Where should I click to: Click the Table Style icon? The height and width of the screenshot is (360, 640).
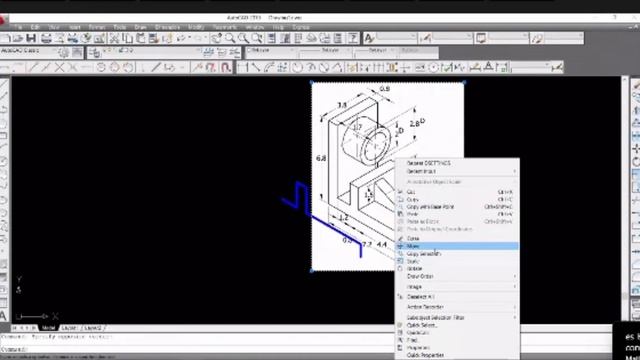pyautogui.click(x=481, y=38)
